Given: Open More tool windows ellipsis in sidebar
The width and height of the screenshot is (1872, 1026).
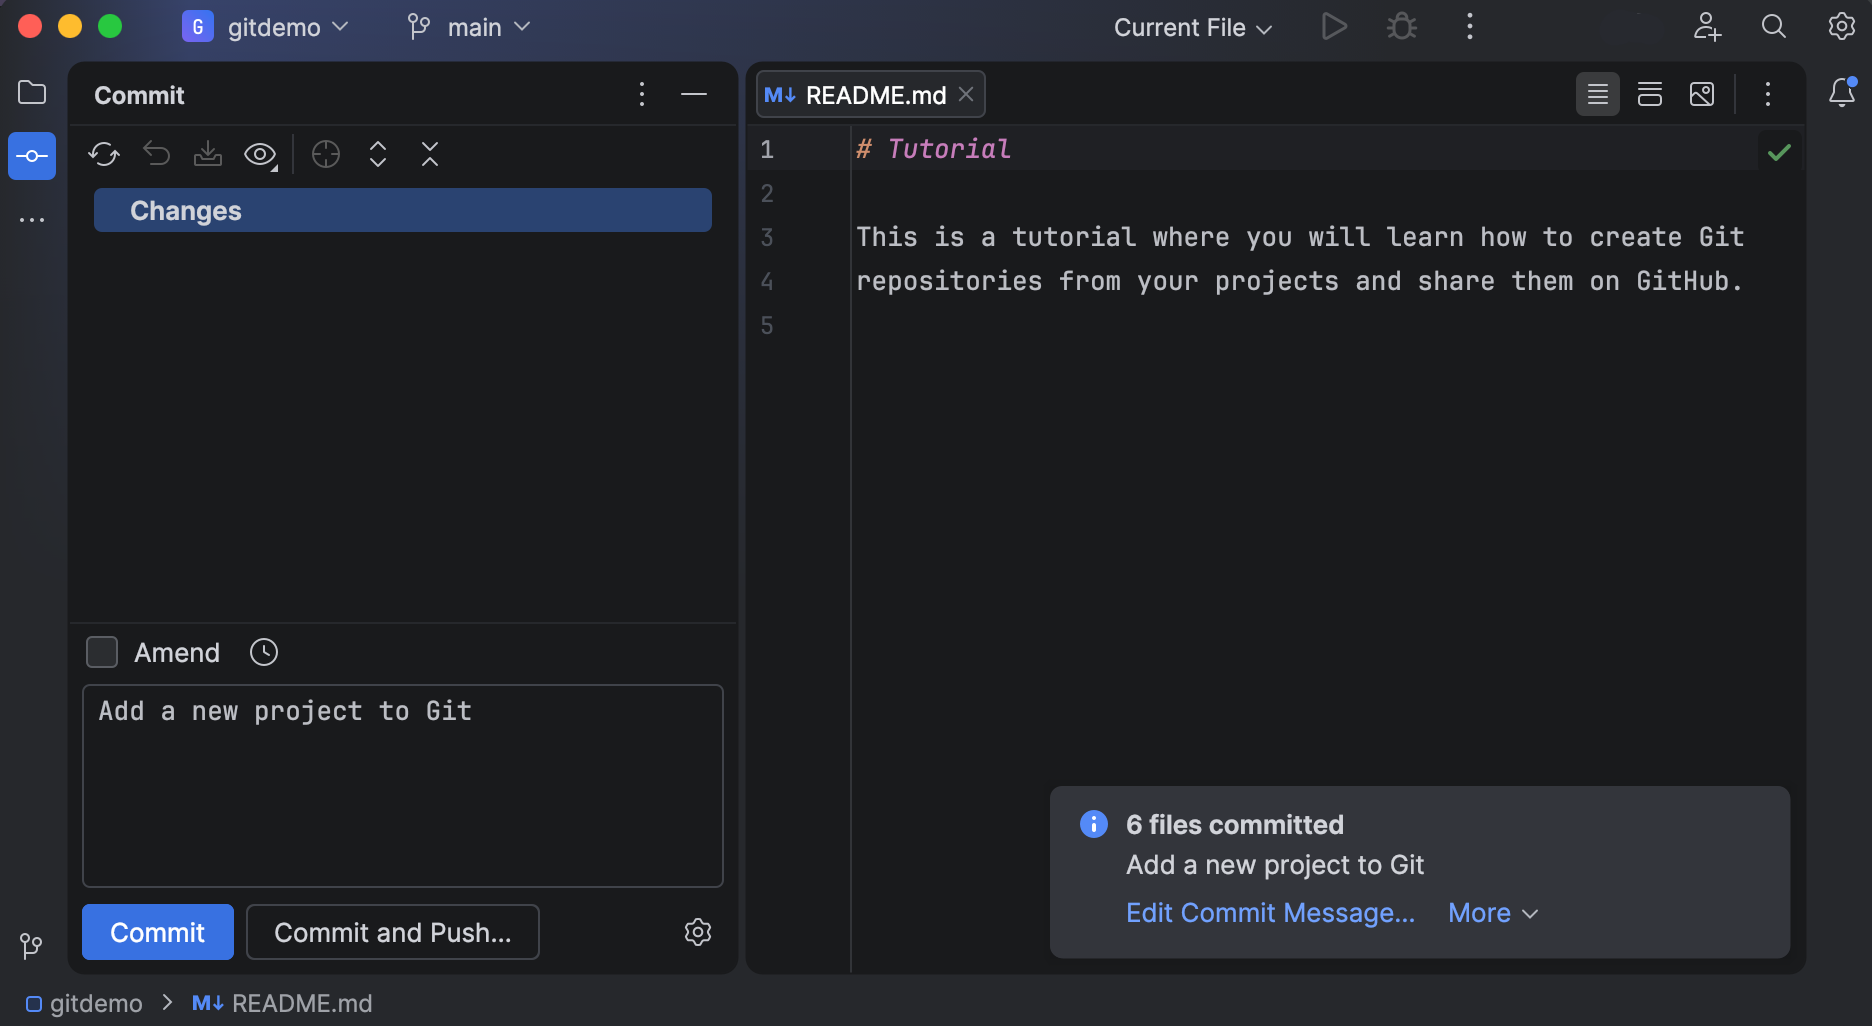Looking at the screenshot, I should (32, 220).
